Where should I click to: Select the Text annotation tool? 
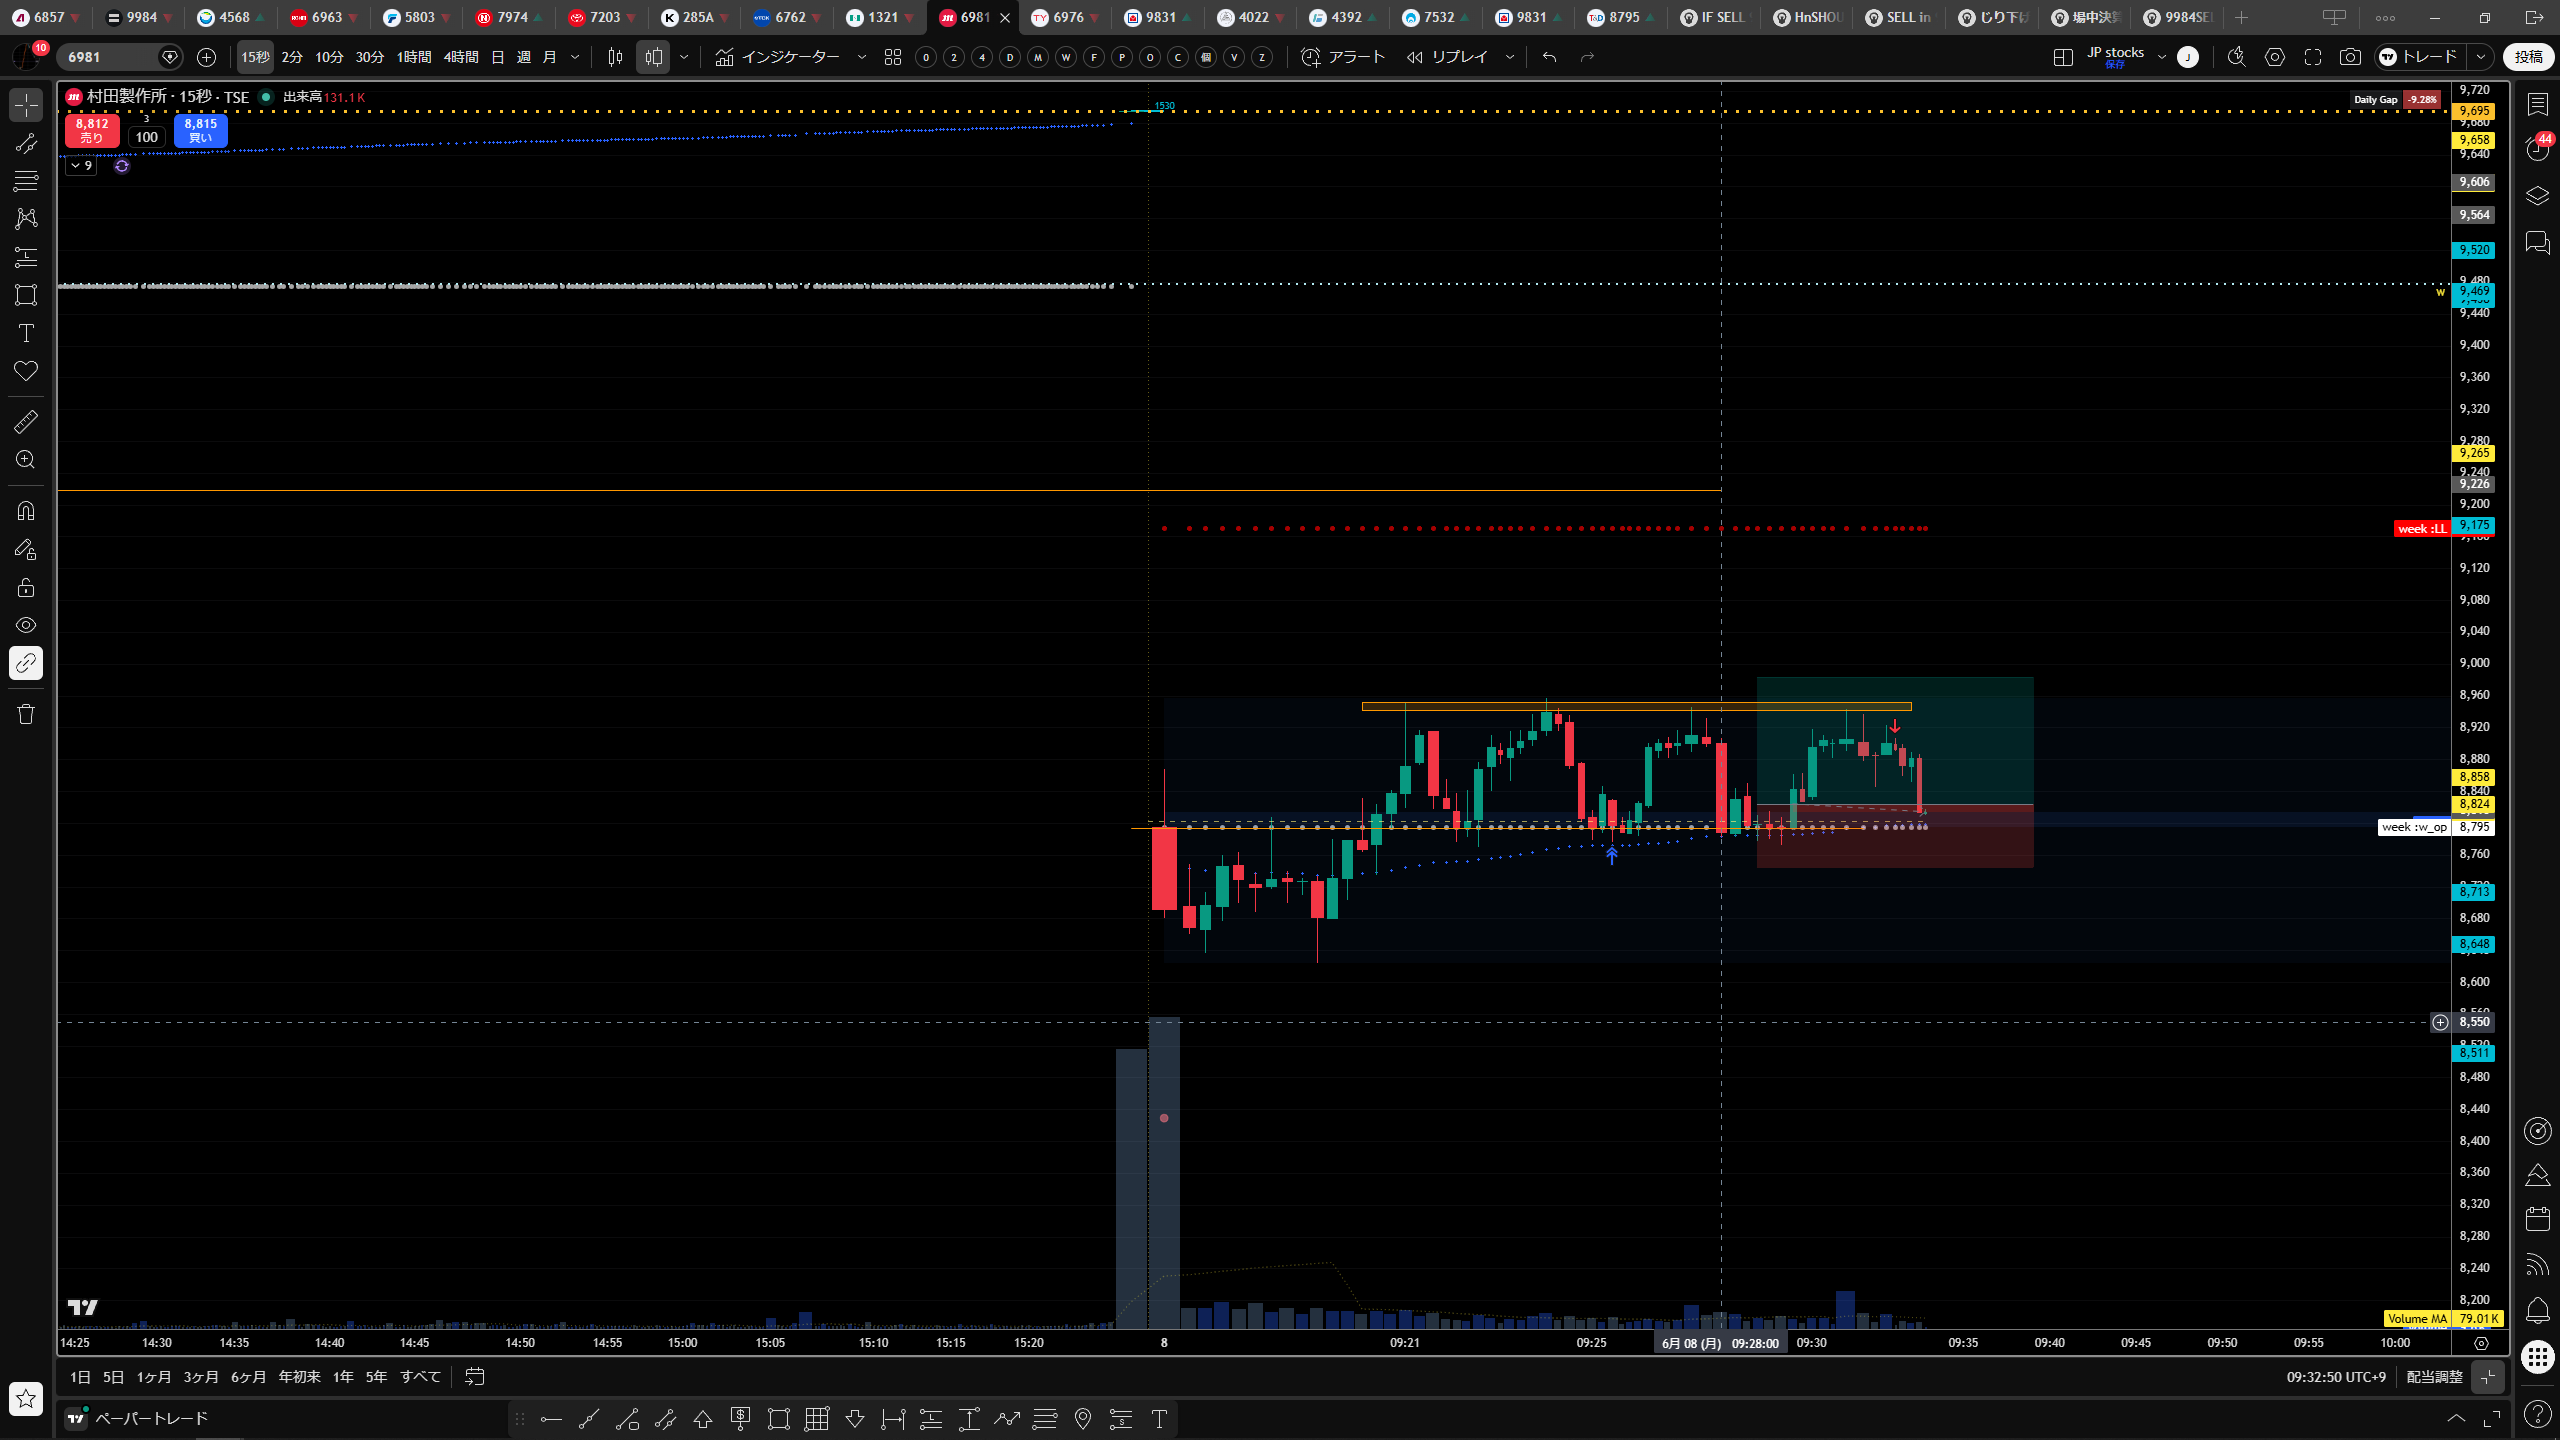click(26, 333)
